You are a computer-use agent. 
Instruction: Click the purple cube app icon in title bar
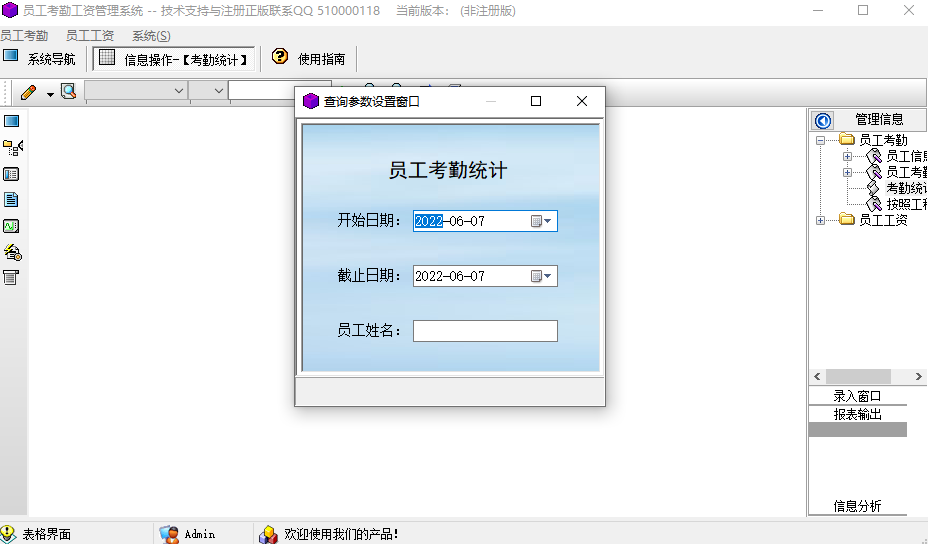10,10
